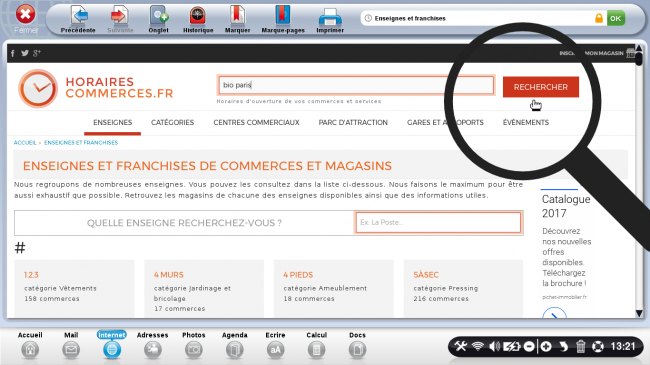This screenshot has width=650, height=365.
Task: Open Adresses contacts in bottom dock
Action: pos(153,350)
